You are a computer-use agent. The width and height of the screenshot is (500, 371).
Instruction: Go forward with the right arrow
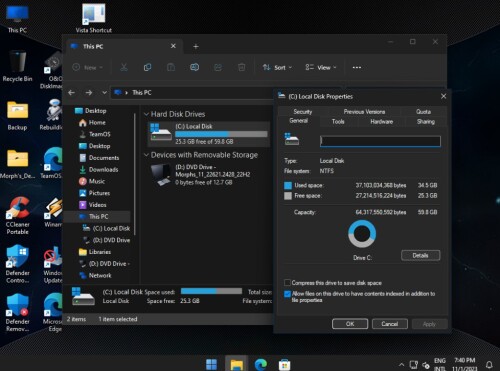pyautogui.click(x=89, y=92)
